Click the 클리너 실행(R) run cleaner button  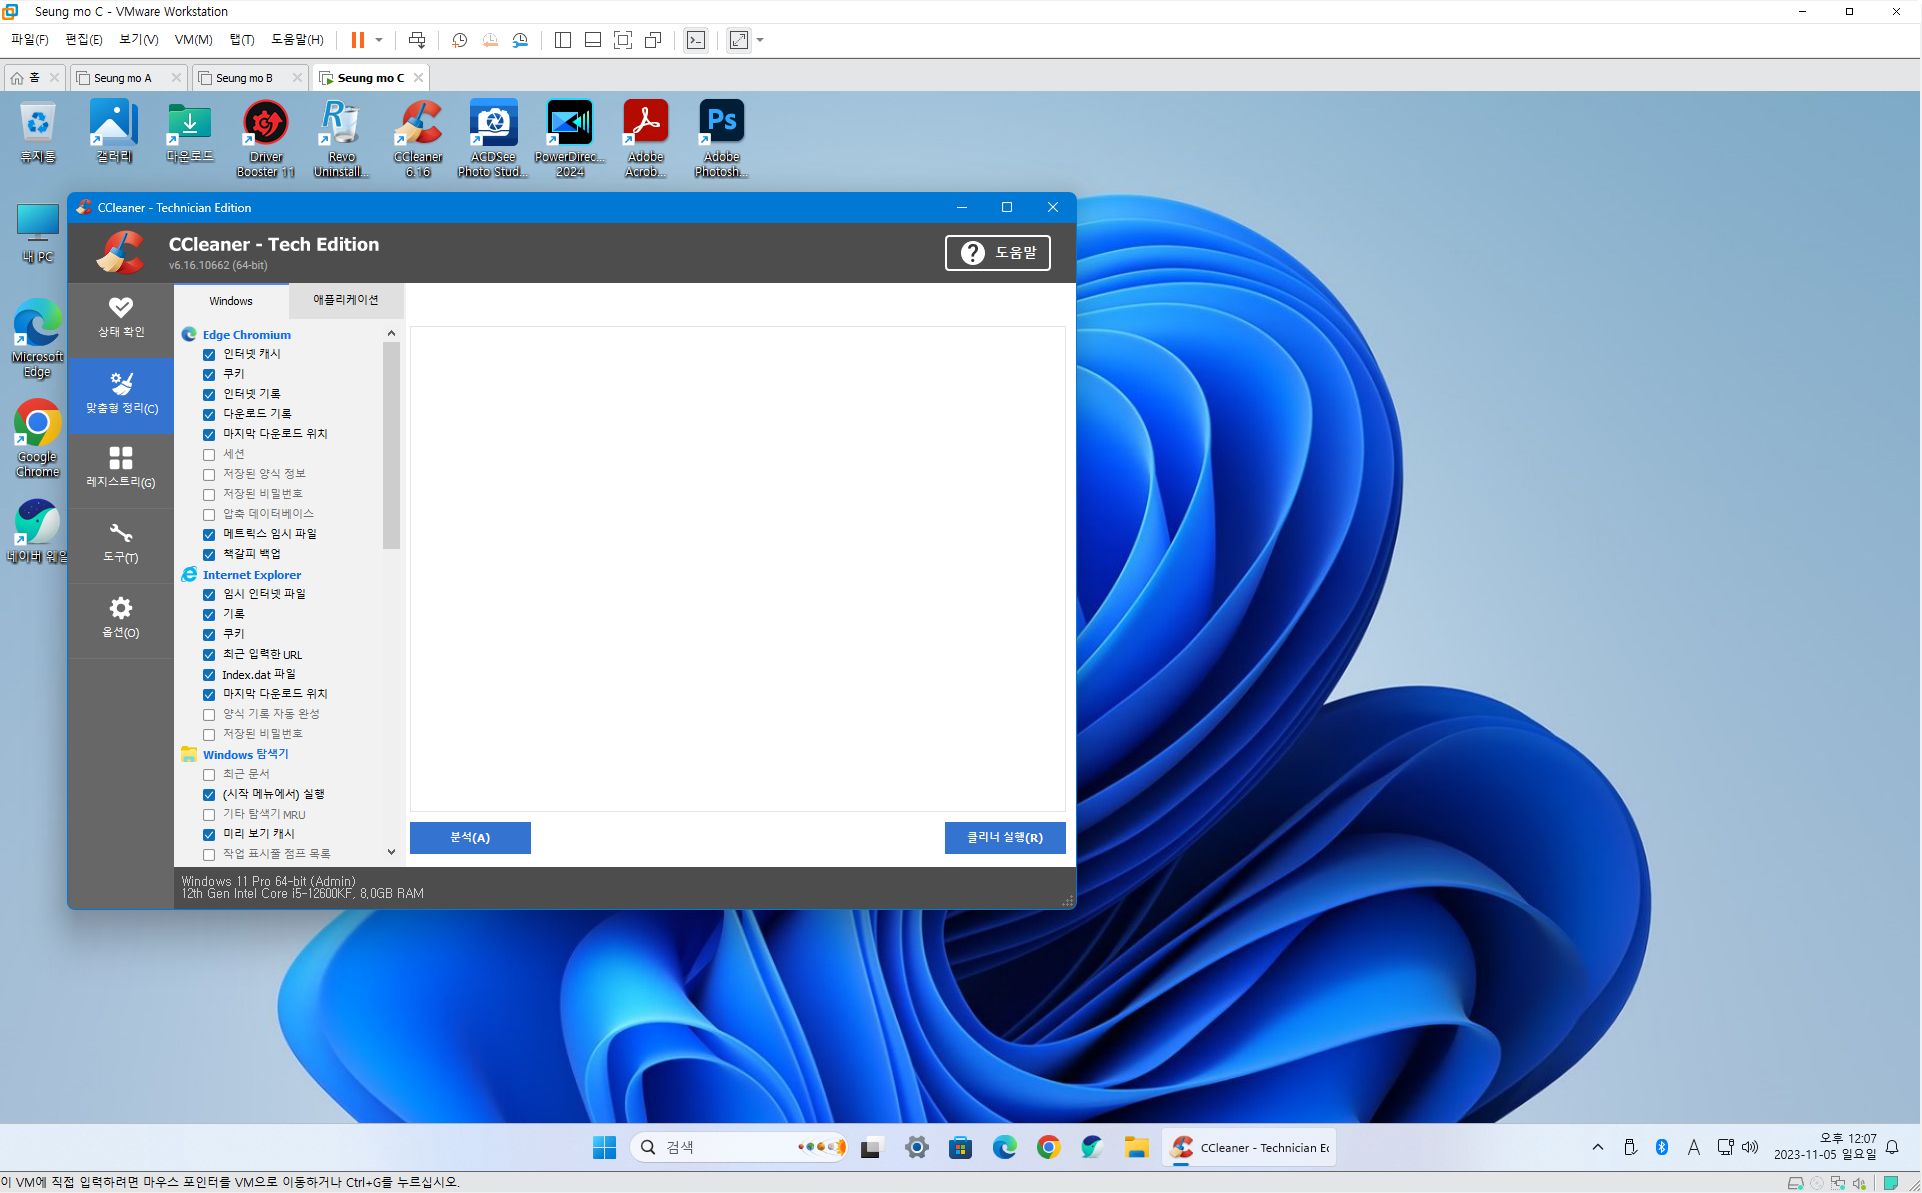click(1004, 838)
